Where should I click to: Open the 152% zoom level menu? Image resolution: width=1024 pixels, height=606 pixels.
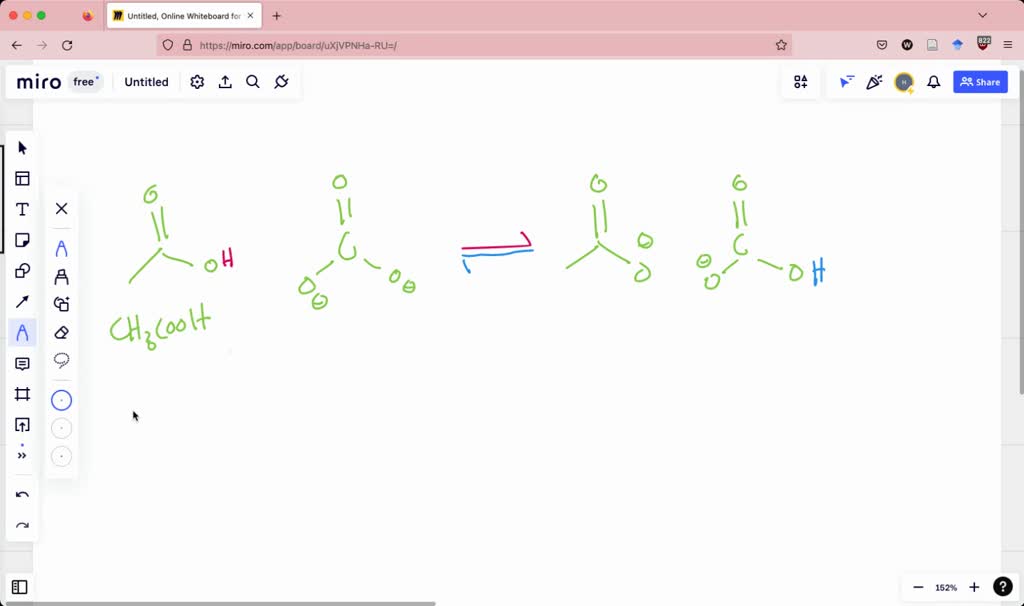point(946,587)
